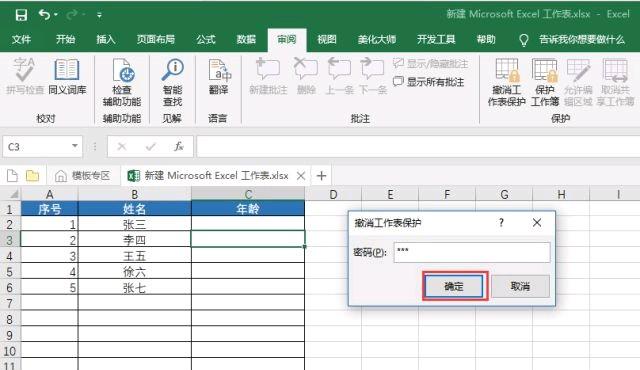
Task: Go to 上一条 previous comment
Action: coord(339,77)
